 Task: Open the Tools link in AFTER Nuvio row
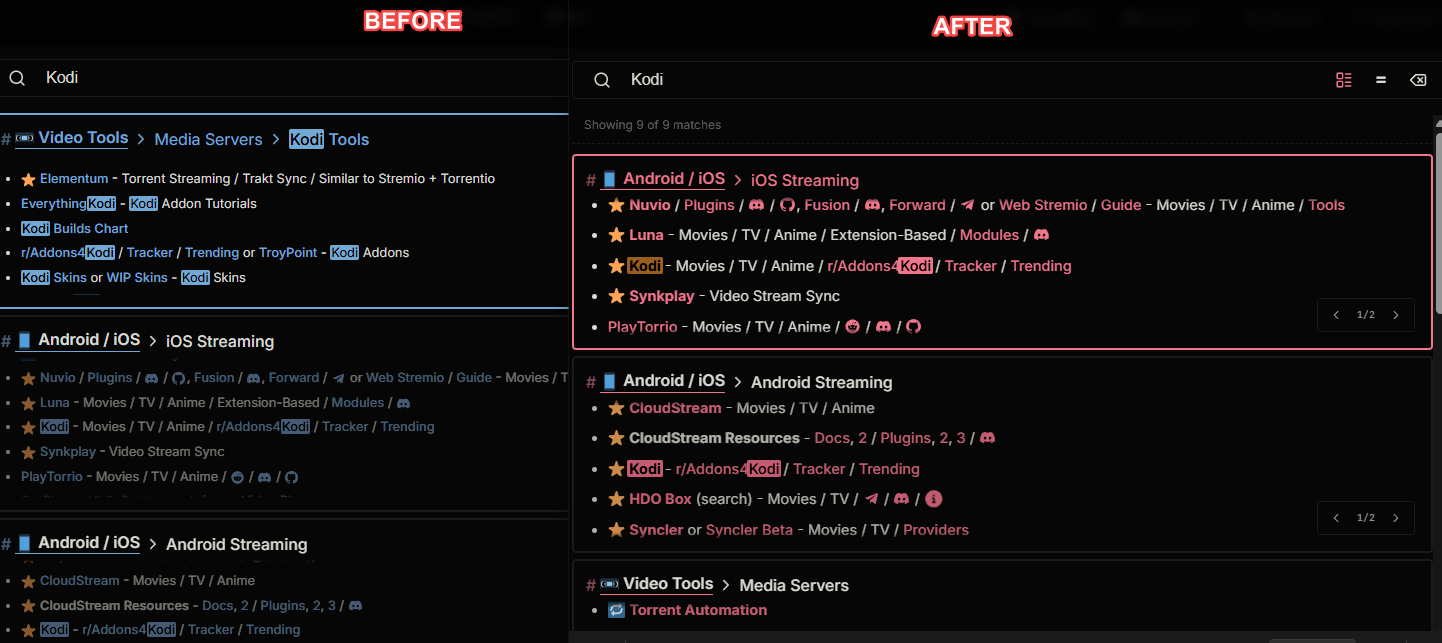[1326, 205]
